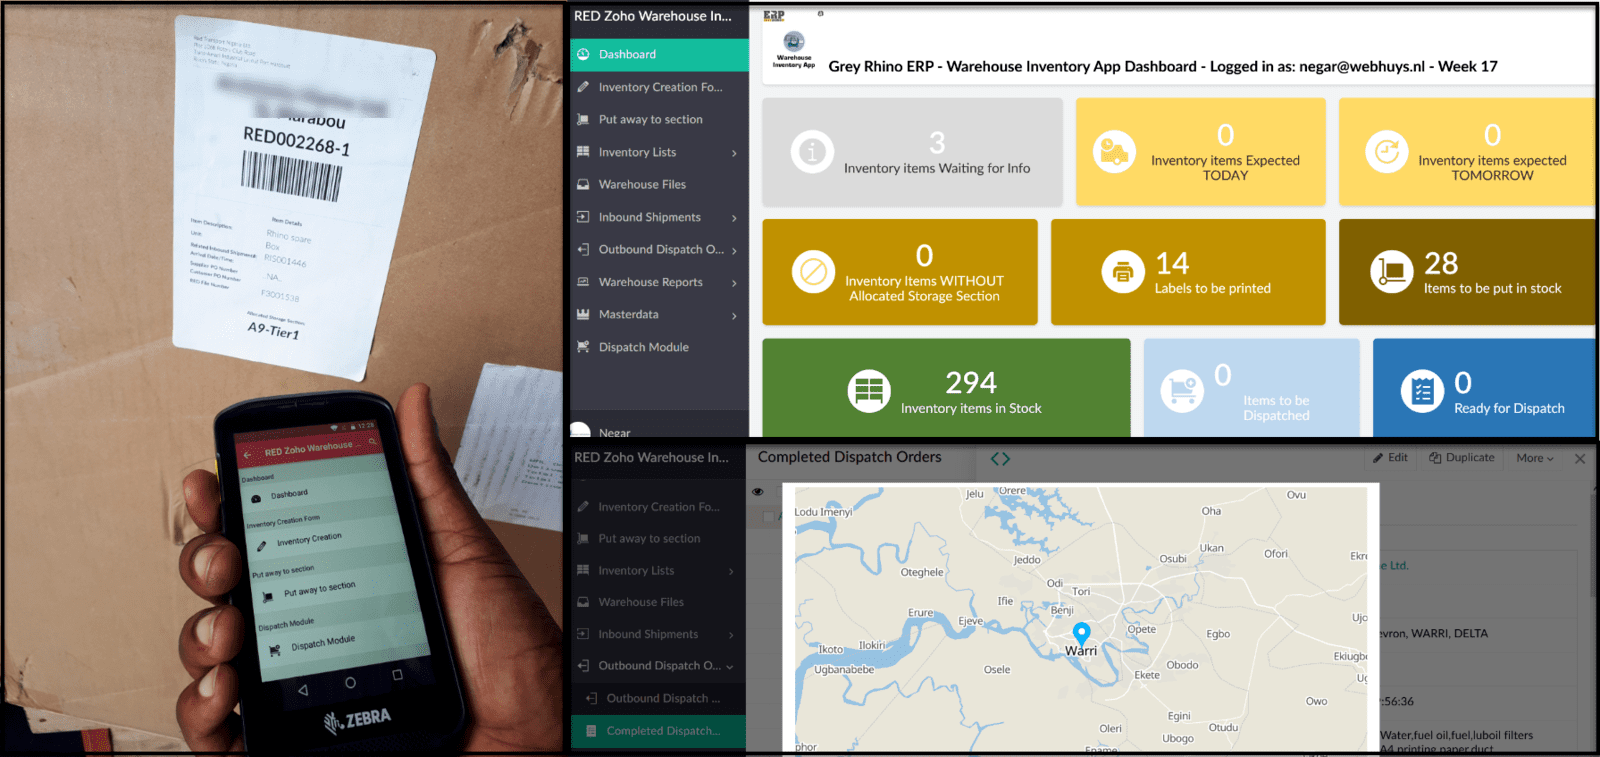
Task: Open the Outbound Dispatch ... sub-item in the bottom sidebar
Action: point(658,698)
